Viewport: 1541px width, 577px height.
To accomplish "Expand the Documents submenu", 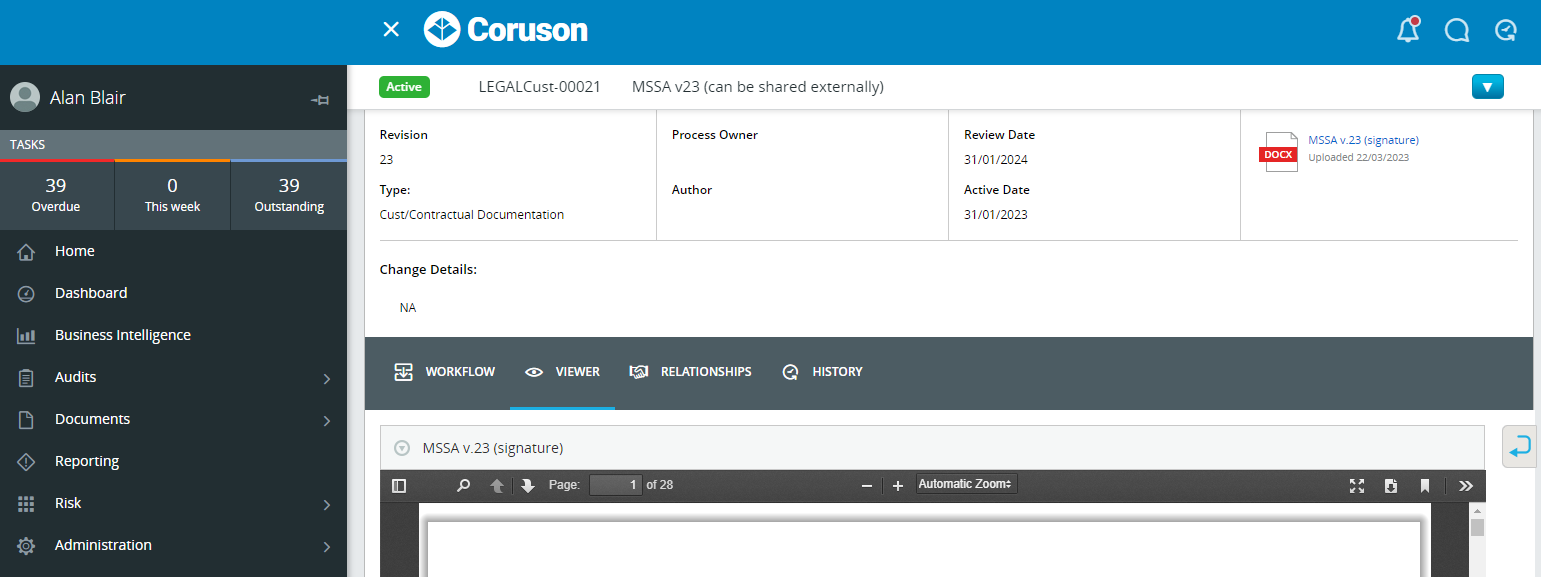I will click(x=326, y=421).
